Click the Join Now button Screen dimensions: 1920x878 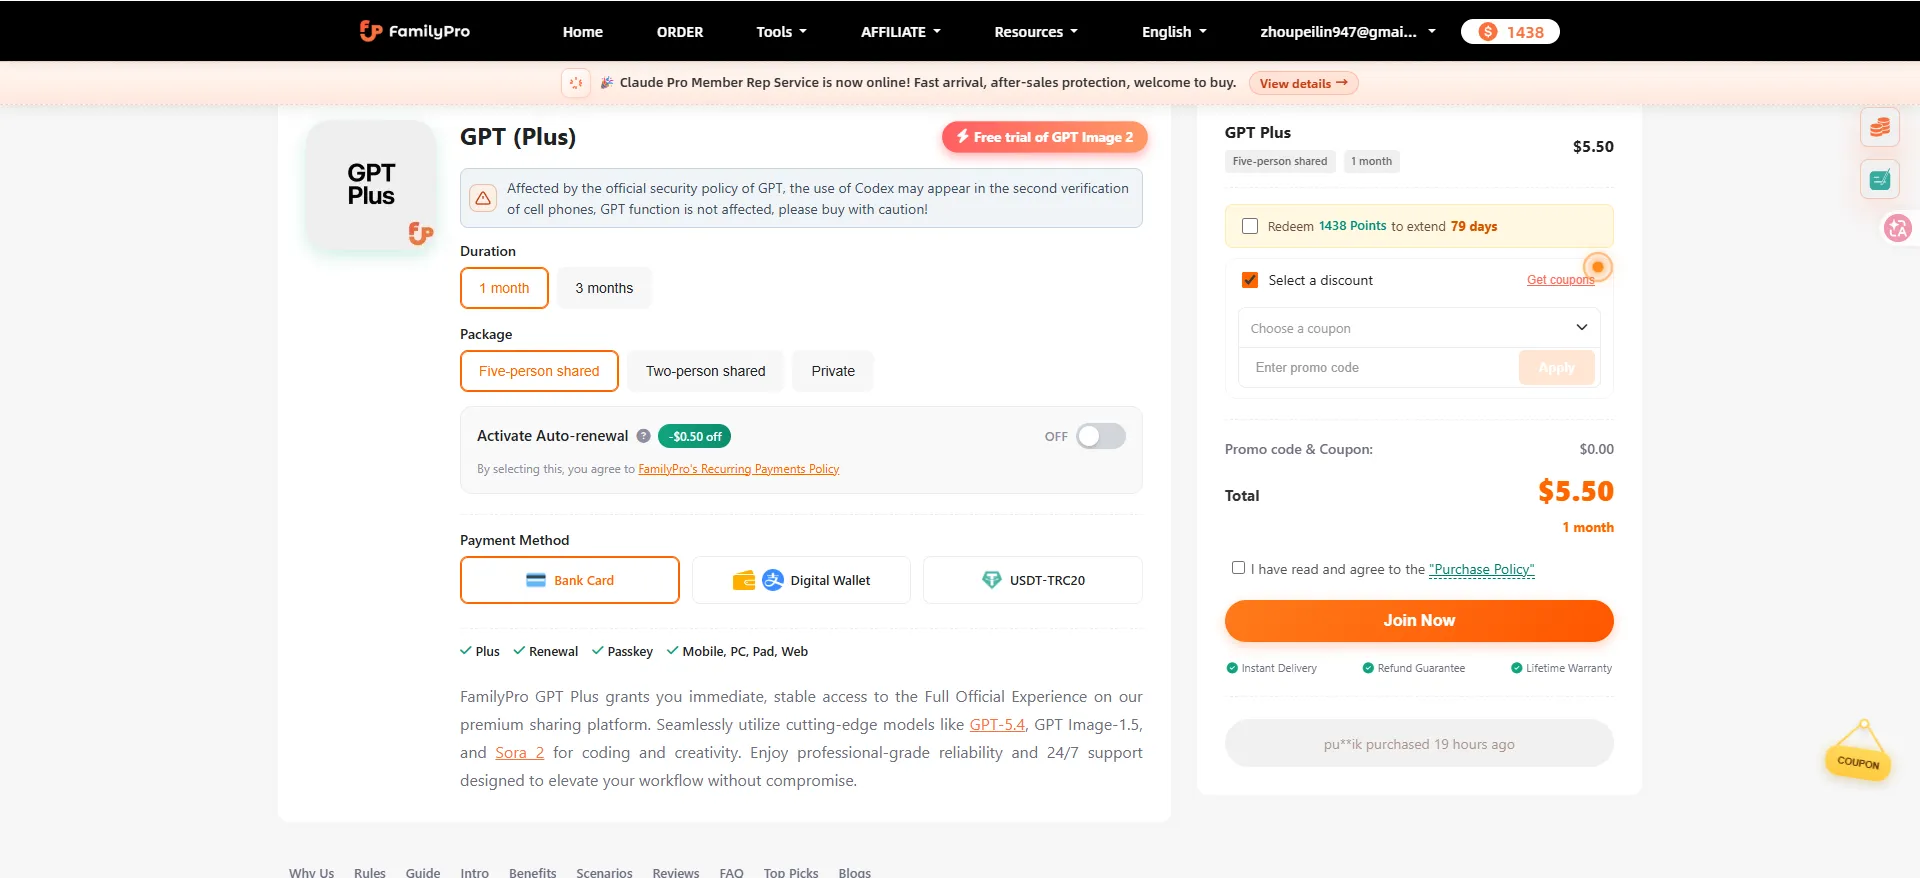(1419, 620)
